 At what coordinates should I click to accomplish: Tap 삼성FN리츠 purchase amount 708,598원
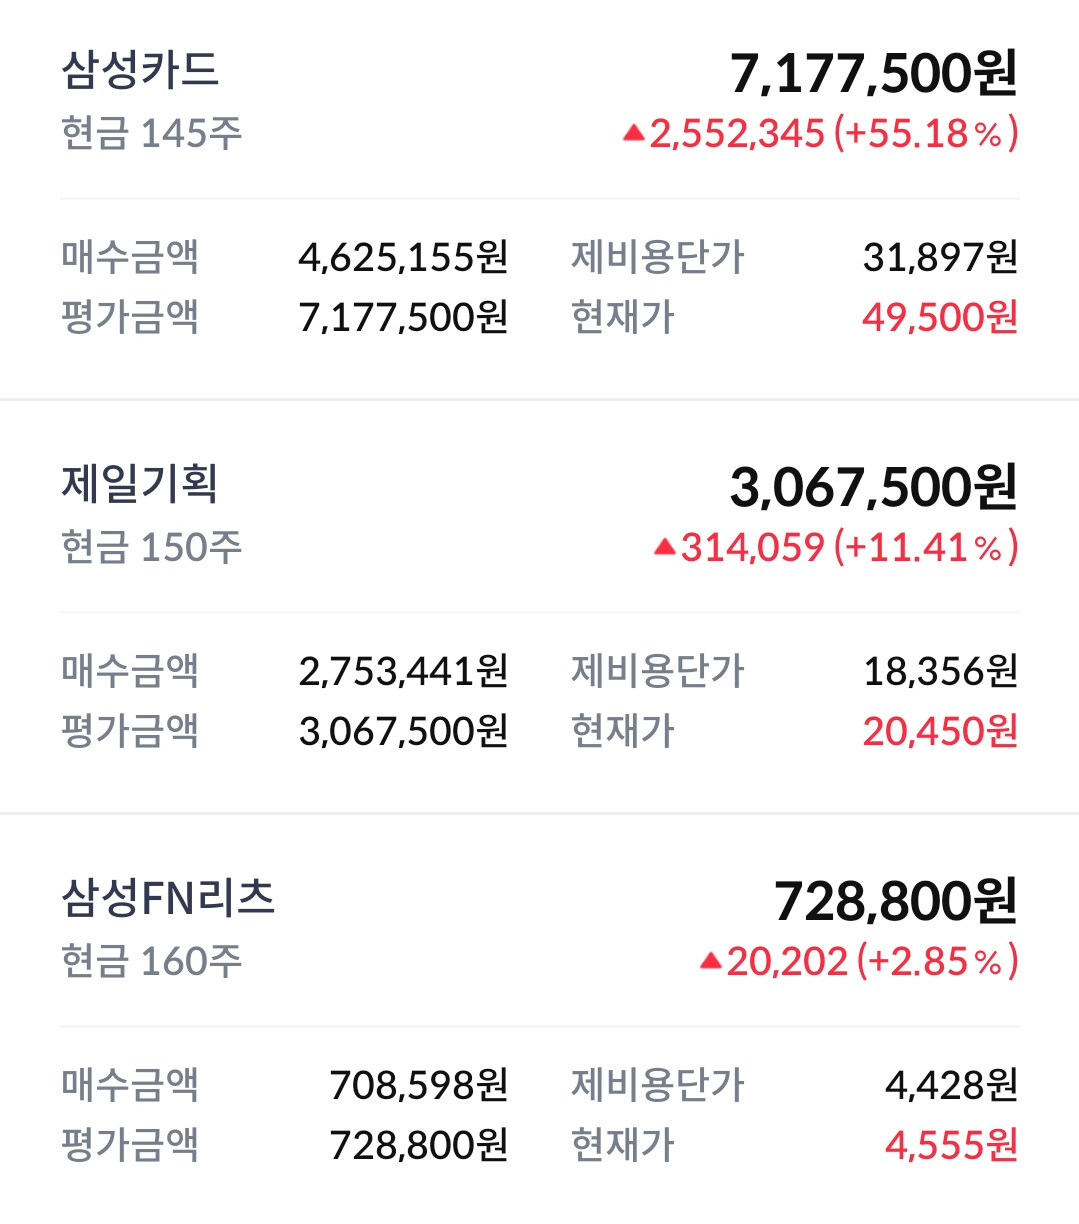420,1085
